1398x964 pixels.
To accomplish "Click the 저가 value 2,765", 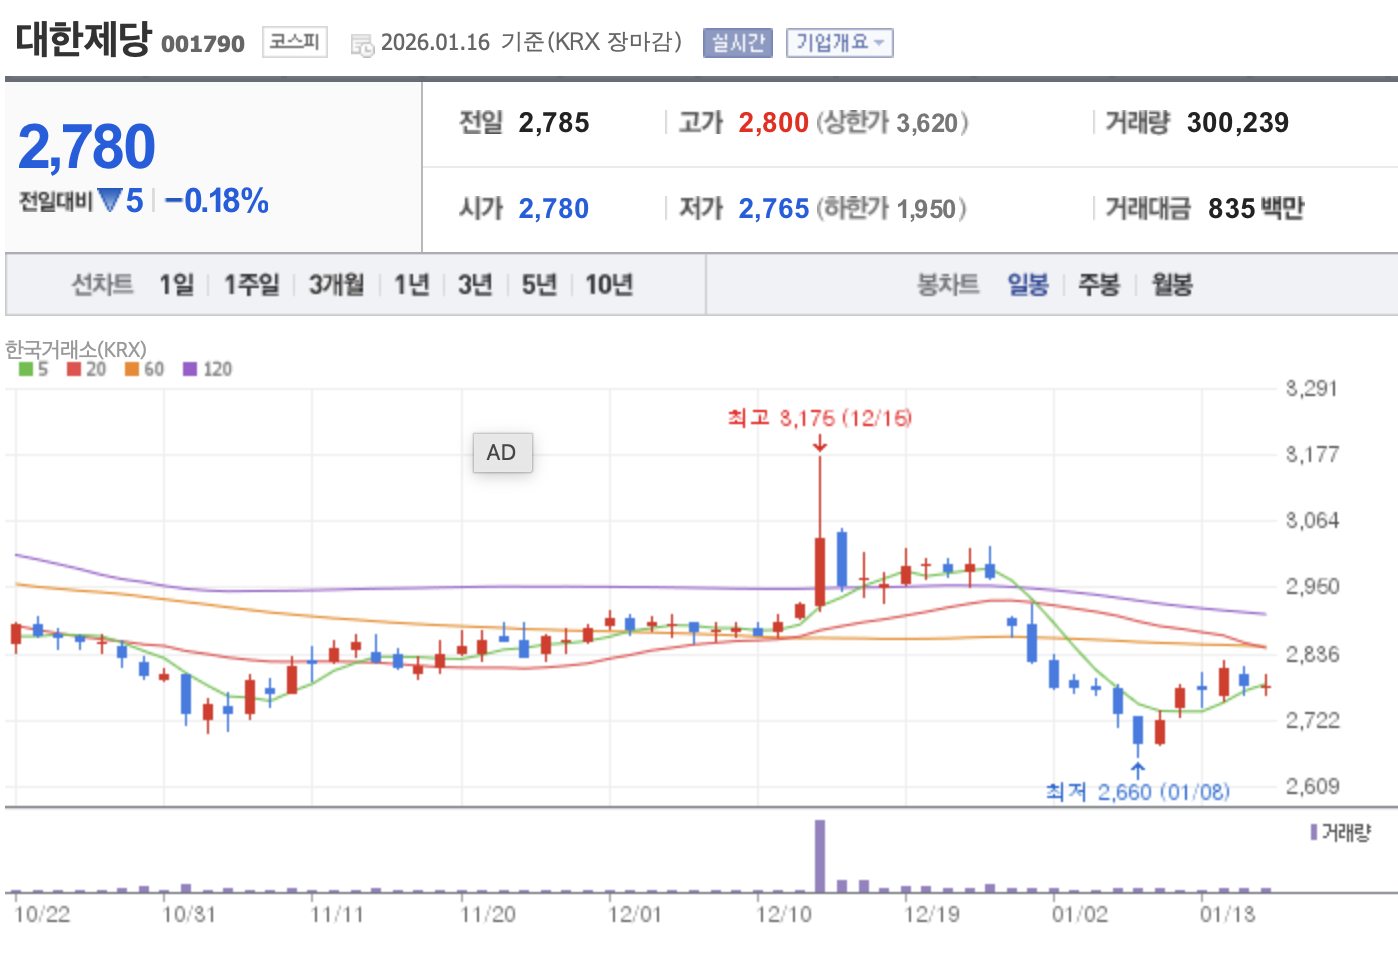I will 773,209.
